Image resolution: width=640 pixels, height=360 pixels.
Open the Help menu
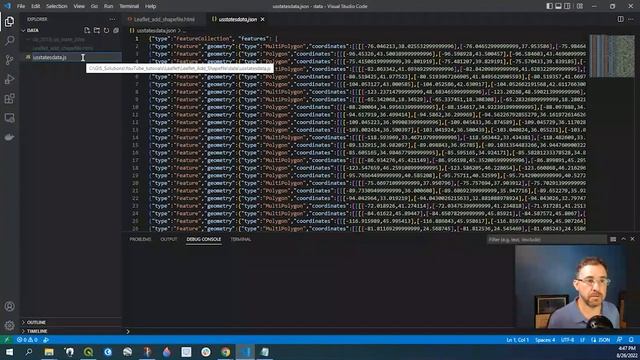(x=151, y=6)
